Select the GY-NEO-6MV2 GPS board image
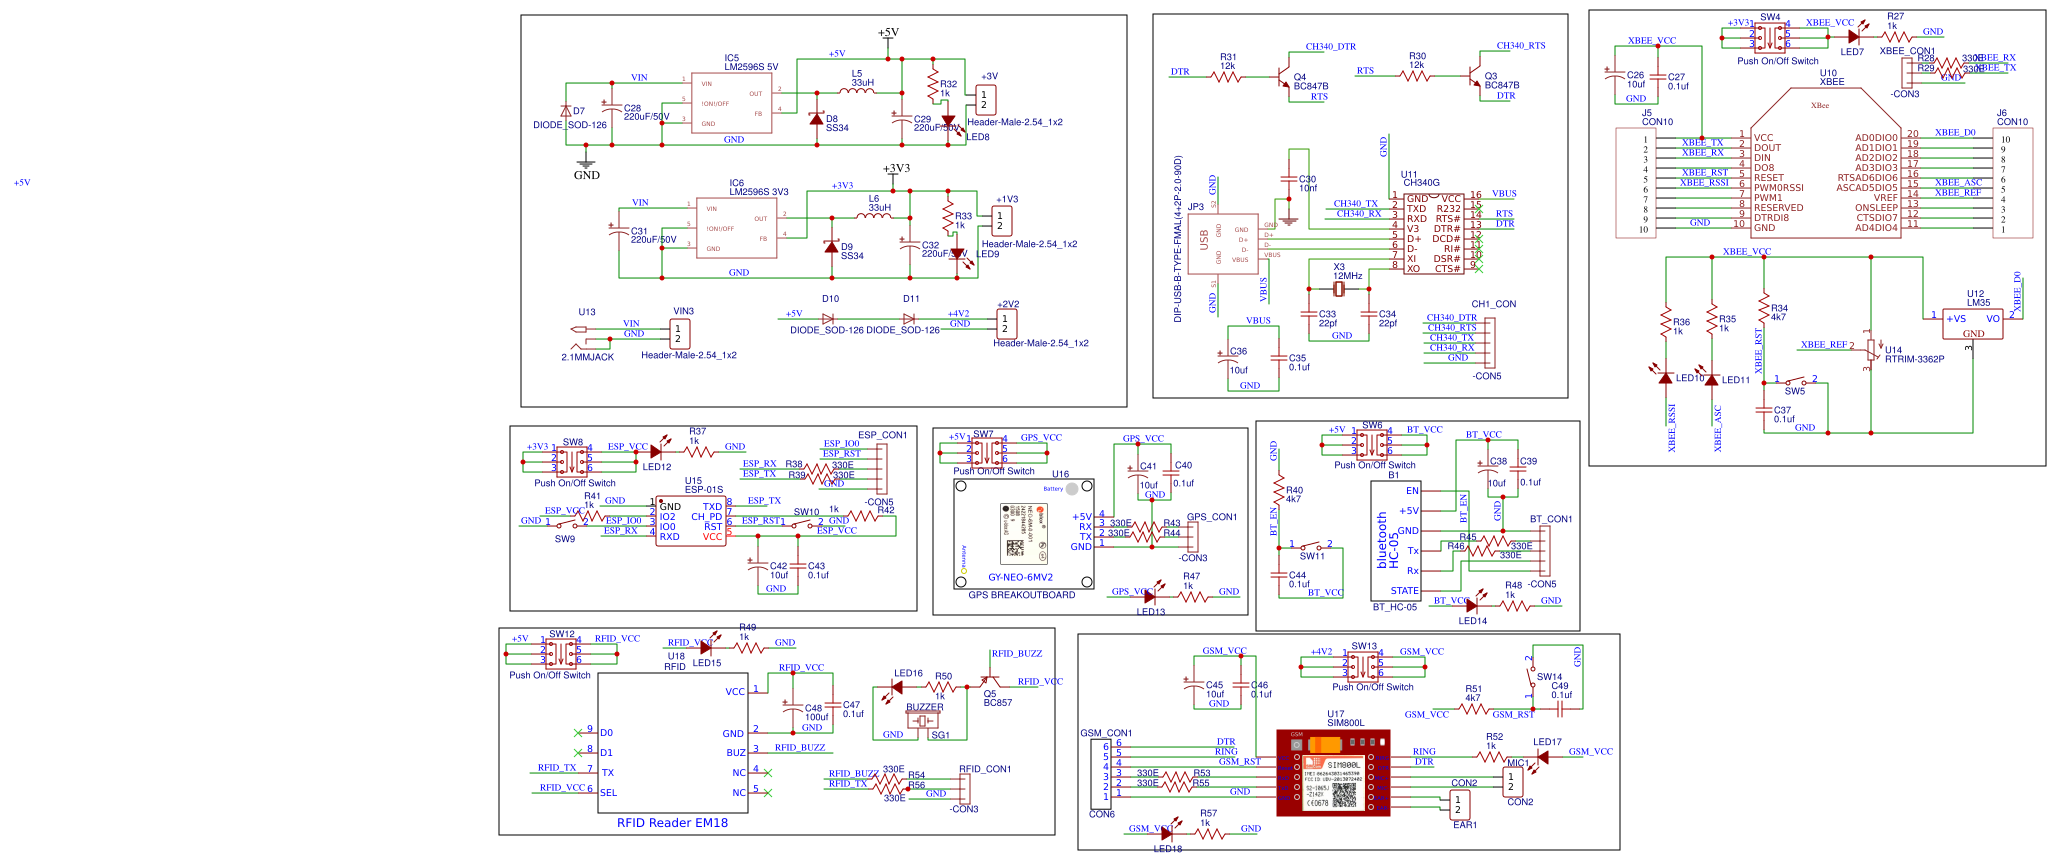 pyautogui.click(x=1023, y=534)
